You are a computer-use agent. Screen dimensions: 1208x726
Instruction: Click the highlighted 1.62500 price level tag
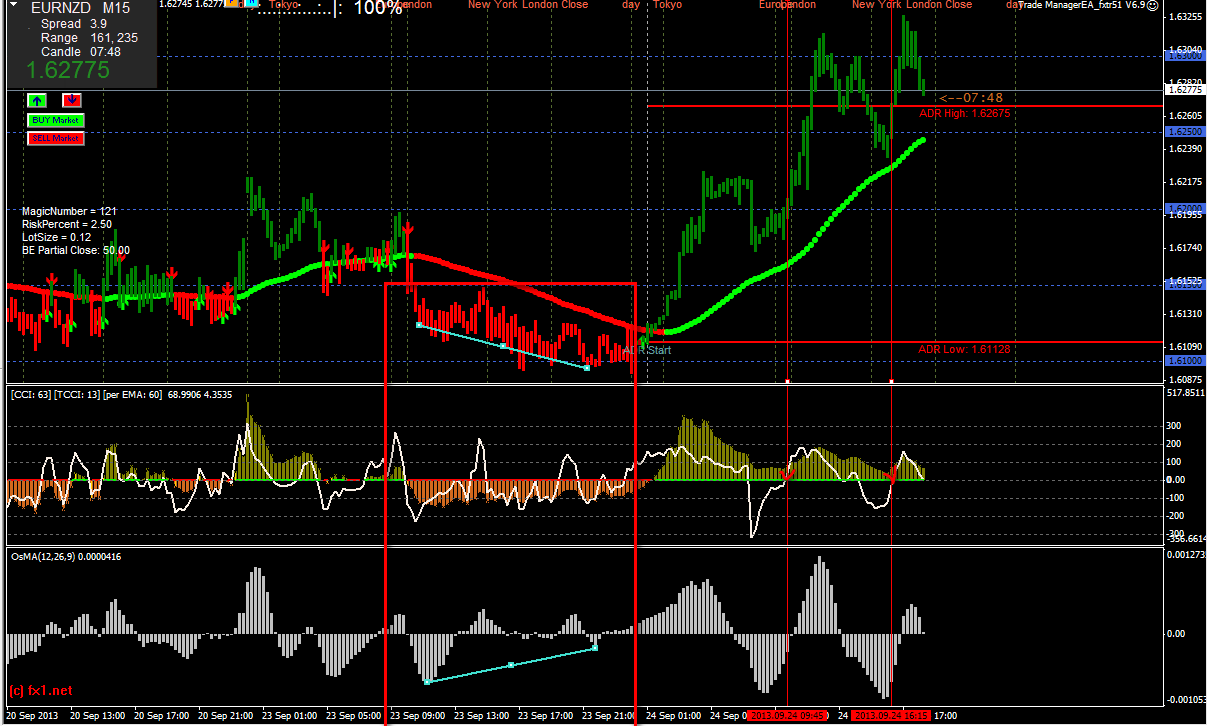[1185, 132]
